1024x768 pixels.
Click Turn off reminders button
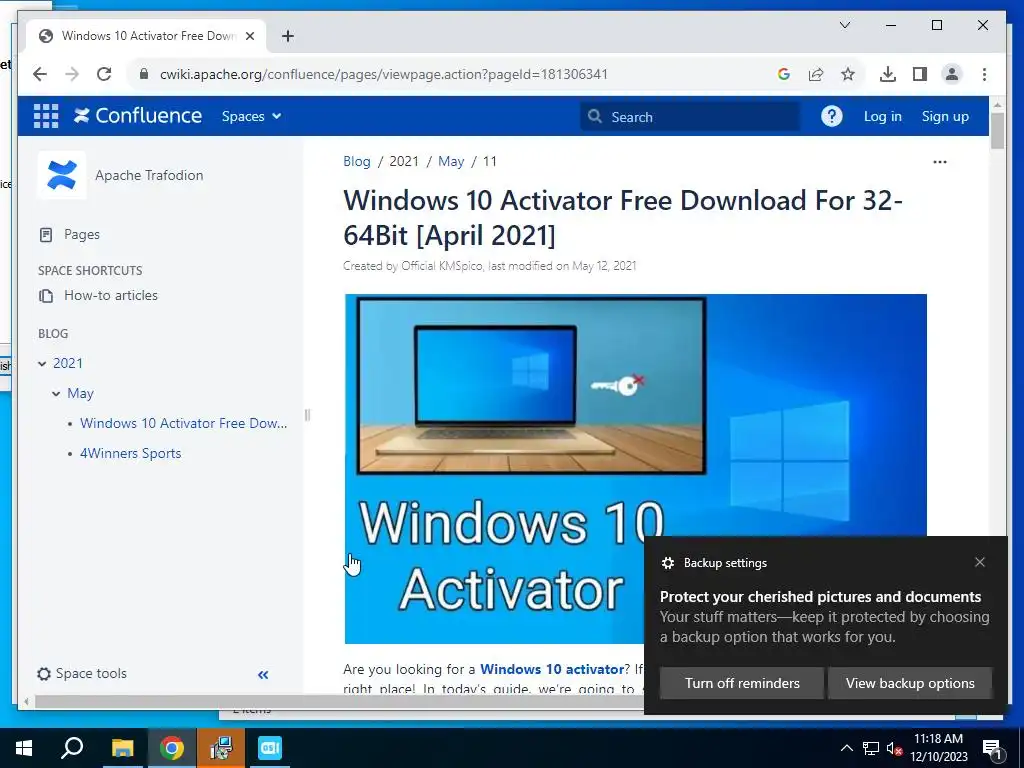[742, 683]
